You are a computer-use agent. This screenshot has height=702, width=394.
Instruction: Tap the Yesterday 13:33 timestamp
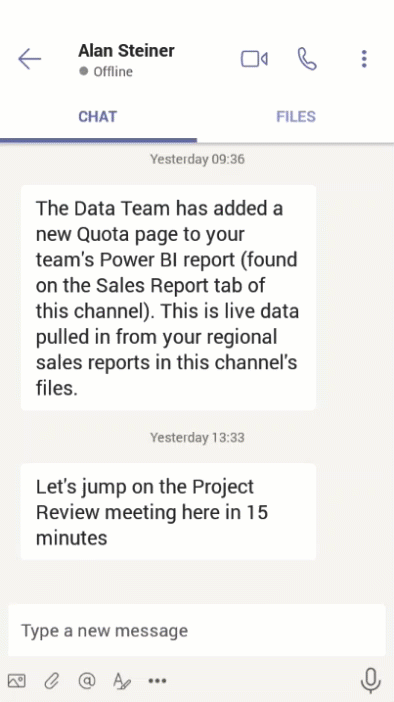(197, 437)
